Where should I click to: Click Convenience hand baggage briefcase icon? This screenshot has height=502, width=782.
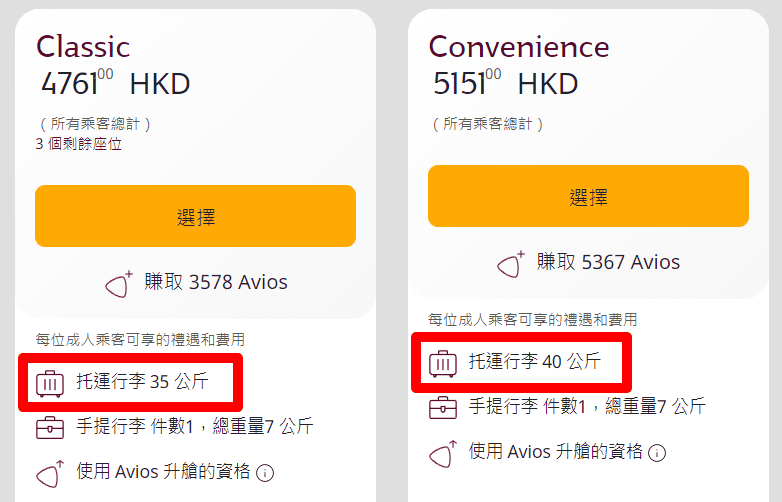coord(443,408)
